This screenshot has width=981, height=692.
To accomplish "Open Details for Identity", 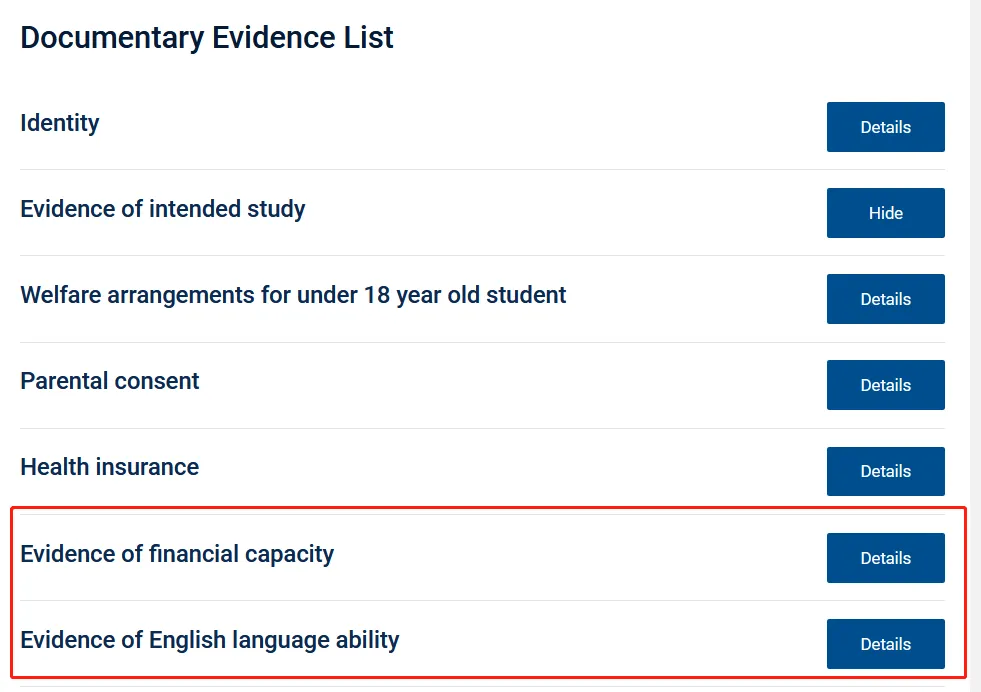I will point(885,127).
